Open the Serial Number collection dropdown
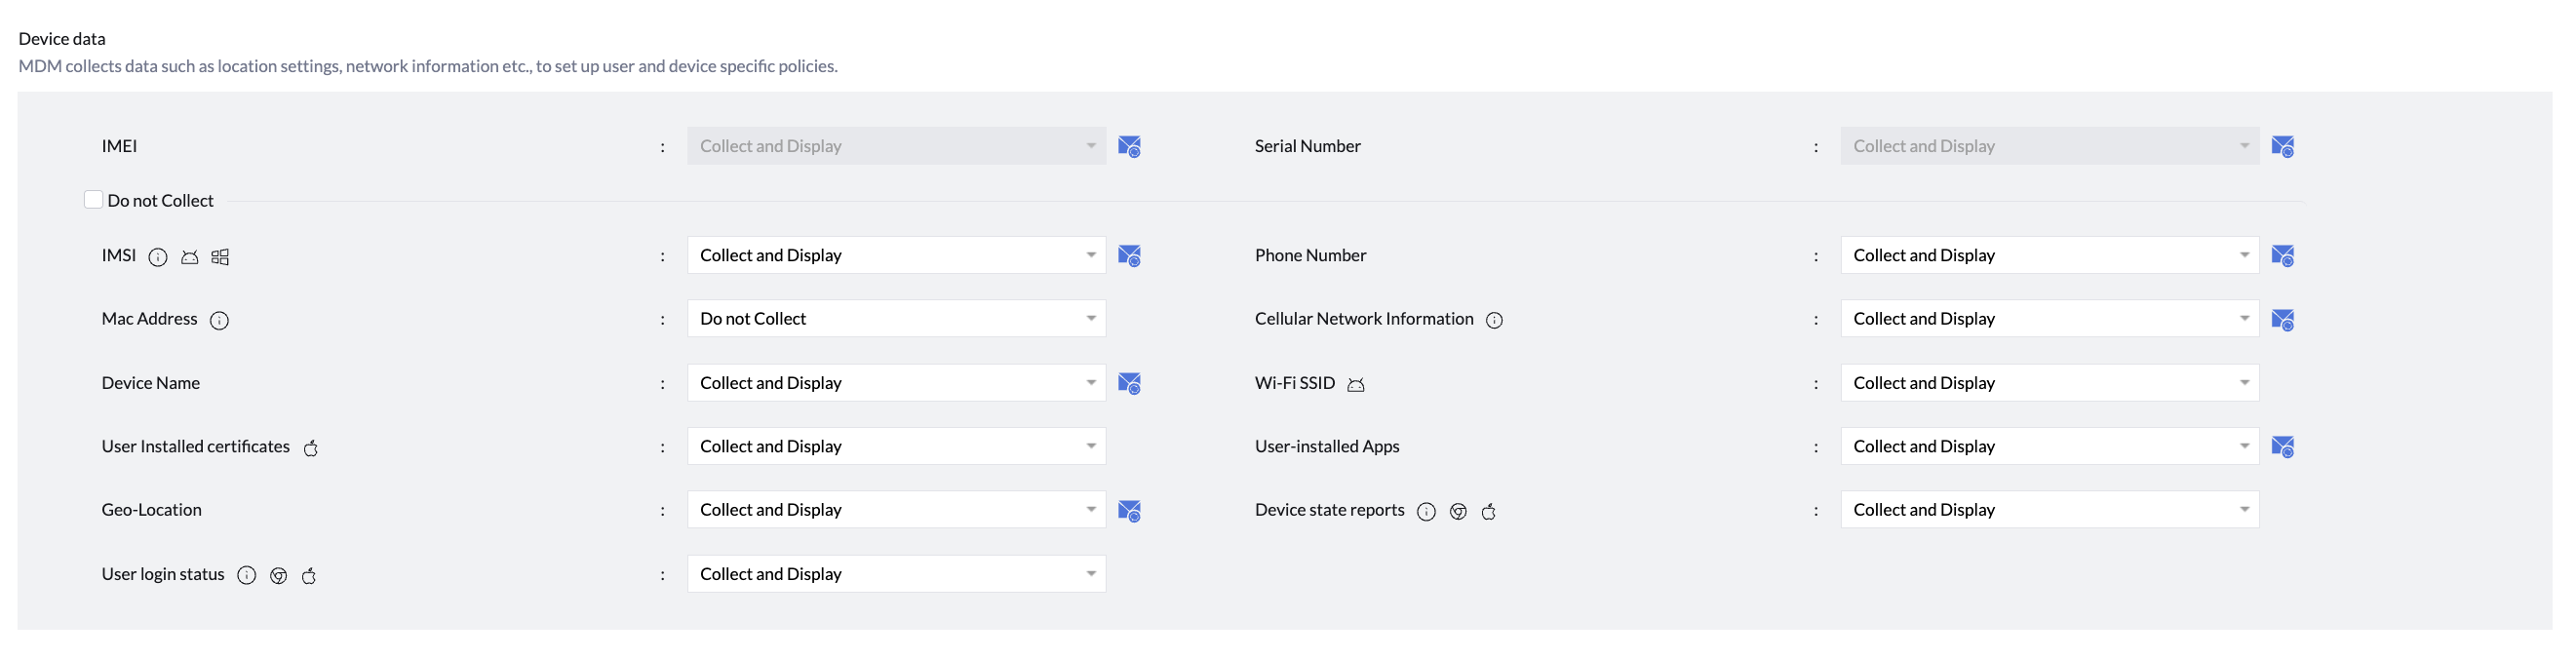2576x659 pixels. tap(2049, 146)
